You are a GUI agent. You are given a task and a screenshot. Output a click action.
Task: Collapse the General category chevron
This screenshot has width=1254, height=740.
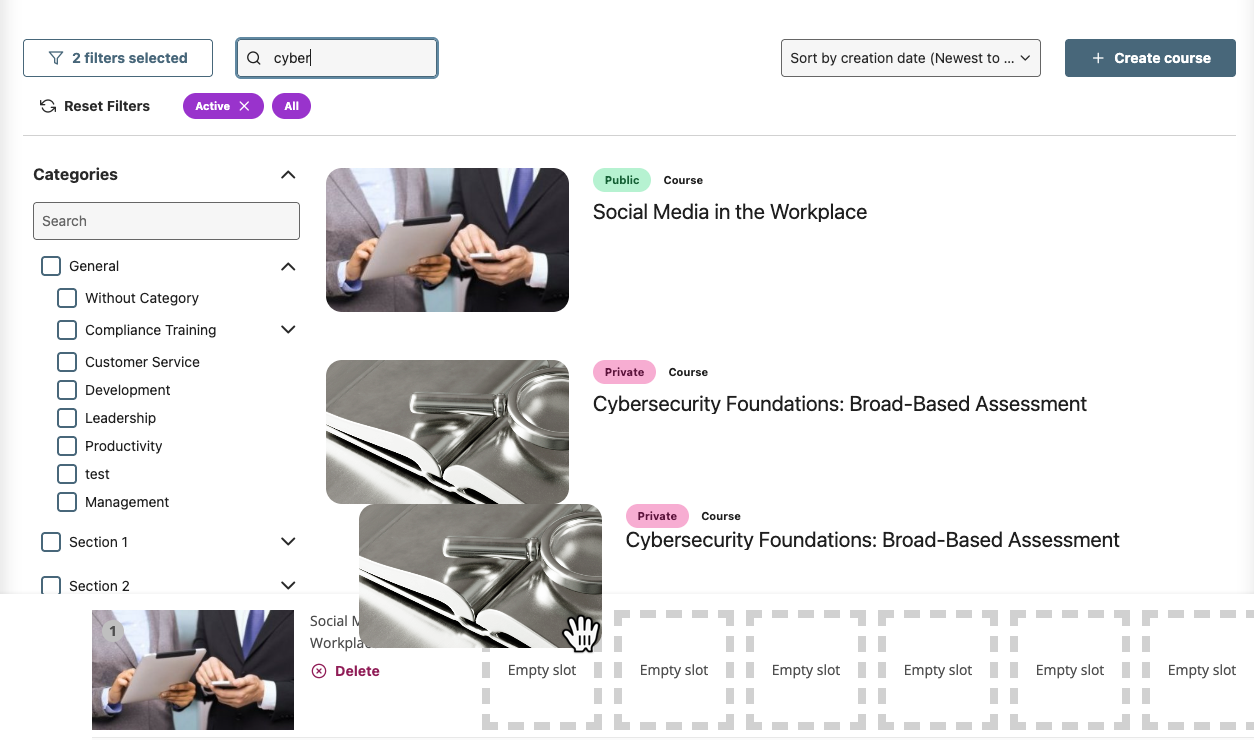(x=288, y=266)
